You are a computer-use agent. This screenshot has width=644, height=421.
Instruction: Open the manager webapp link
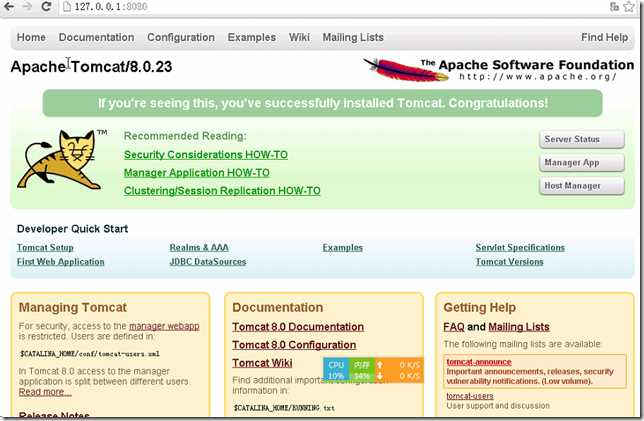164,326
